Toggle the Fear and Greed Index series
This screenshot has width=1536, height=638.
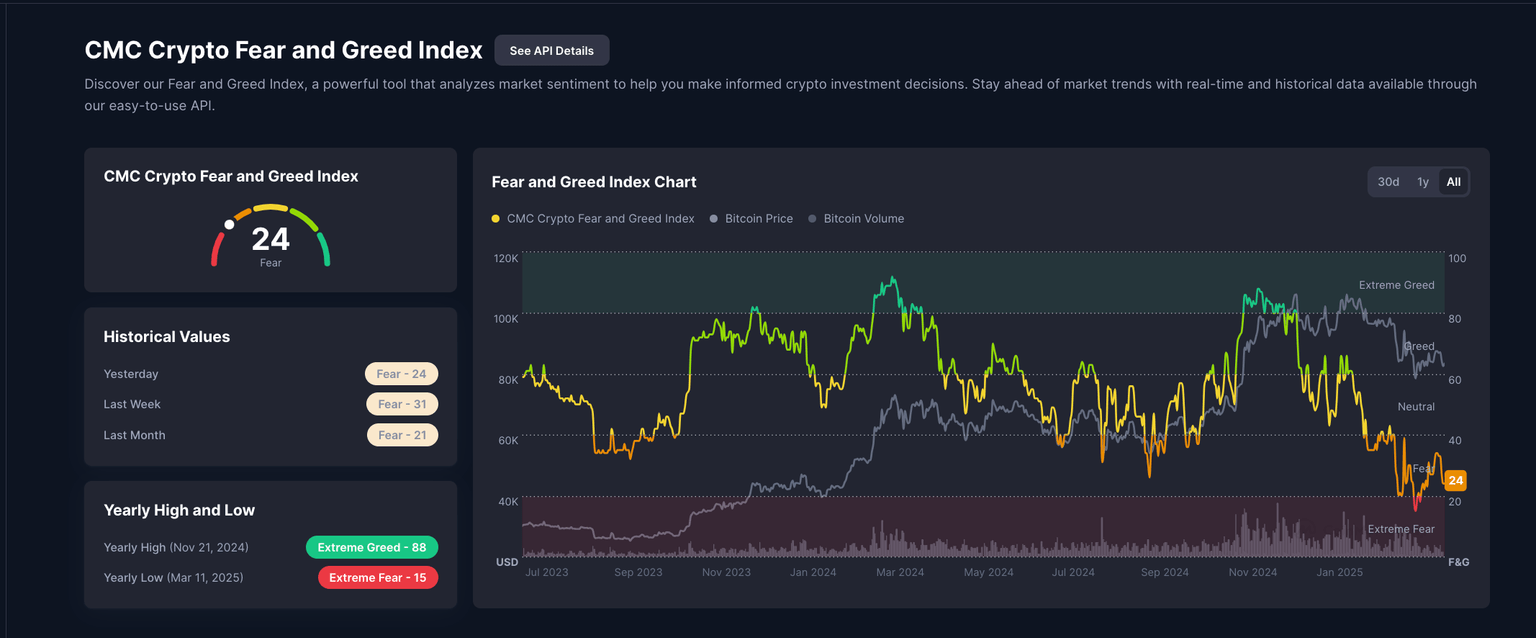[592, 218]
